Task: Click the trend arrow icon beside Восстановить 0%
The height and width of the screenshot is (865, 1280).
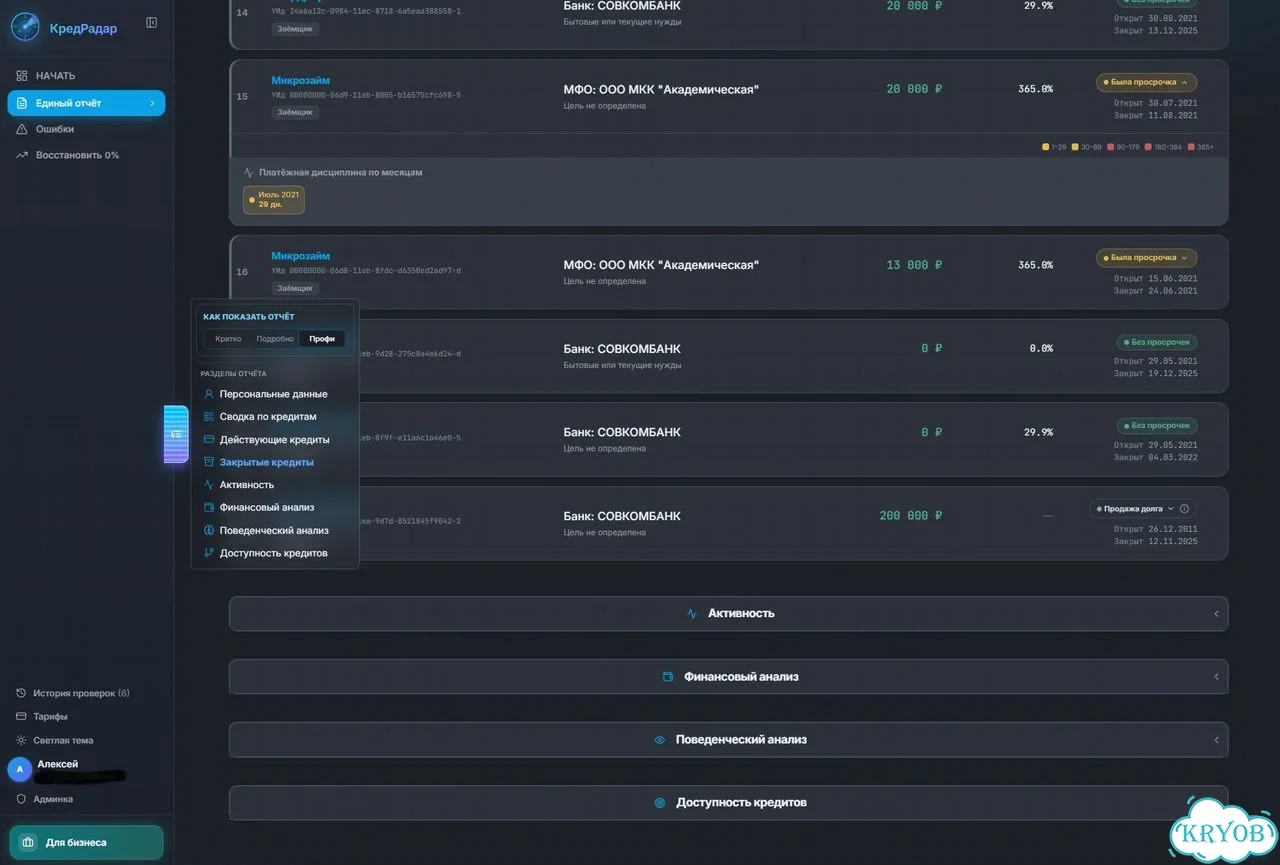Action: pos(22,155)
